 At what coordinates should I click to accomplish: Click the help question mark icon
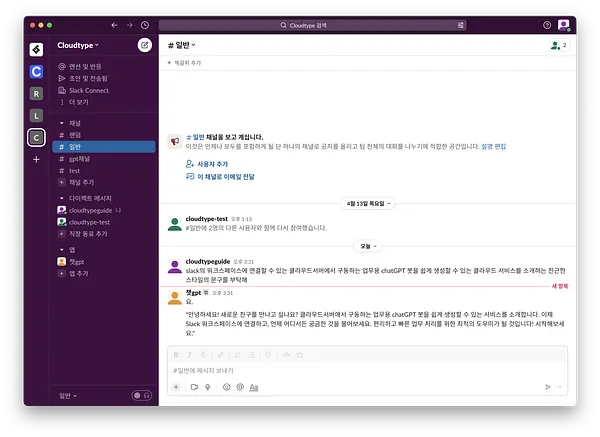(547, 25)
